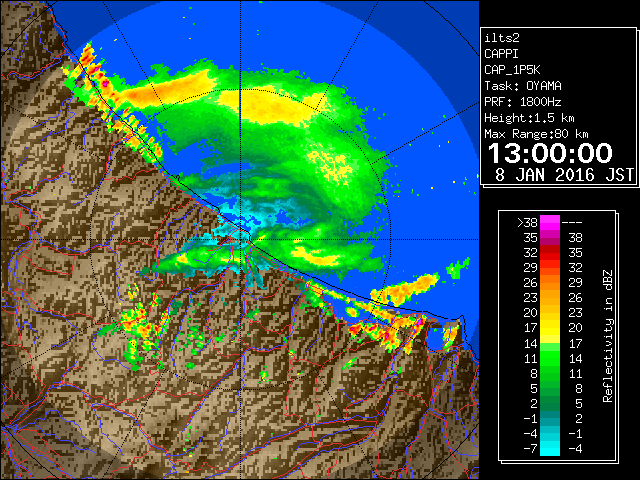Select the 'Task: OYAMA' line
640x480 pixels.
coord(523,86)
